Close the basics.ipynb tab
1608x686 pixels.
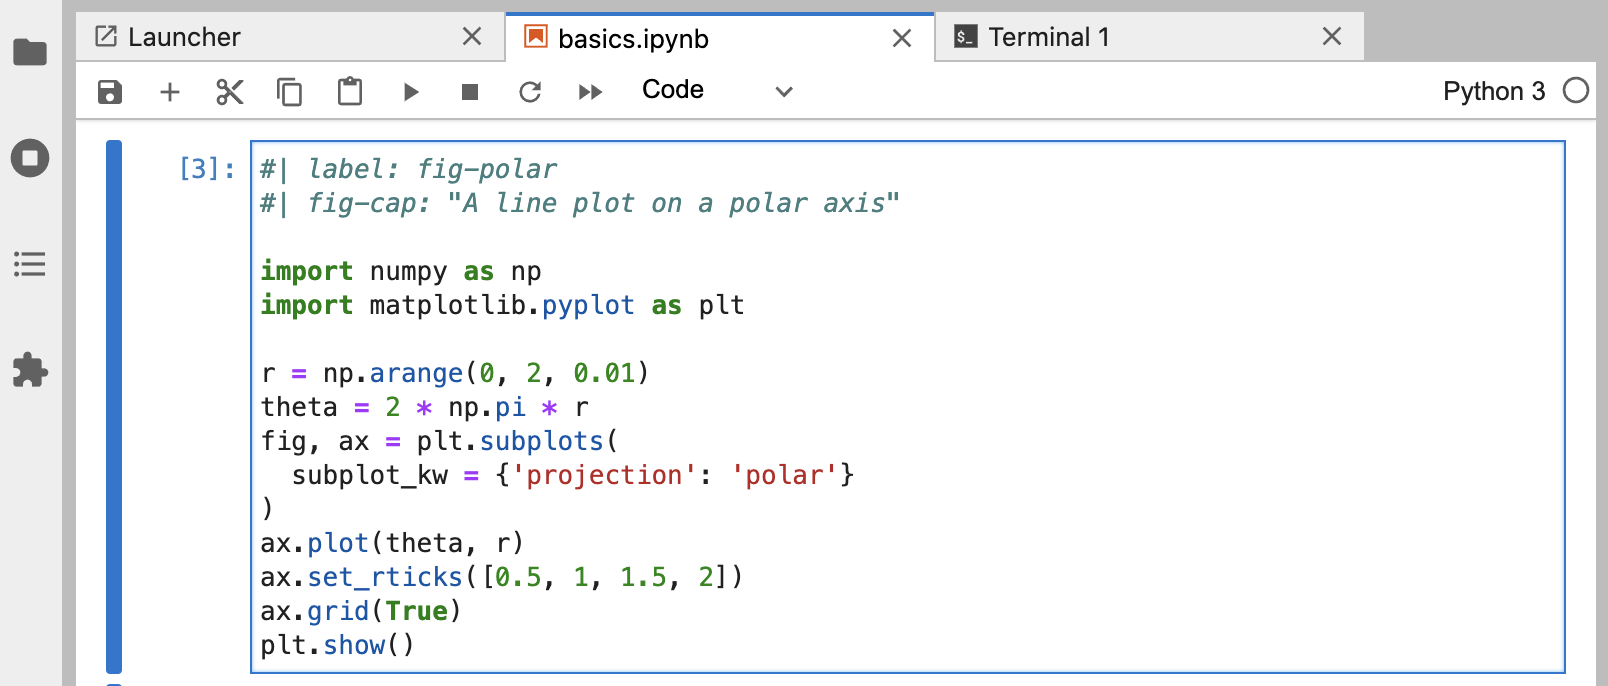click(901, 38)
